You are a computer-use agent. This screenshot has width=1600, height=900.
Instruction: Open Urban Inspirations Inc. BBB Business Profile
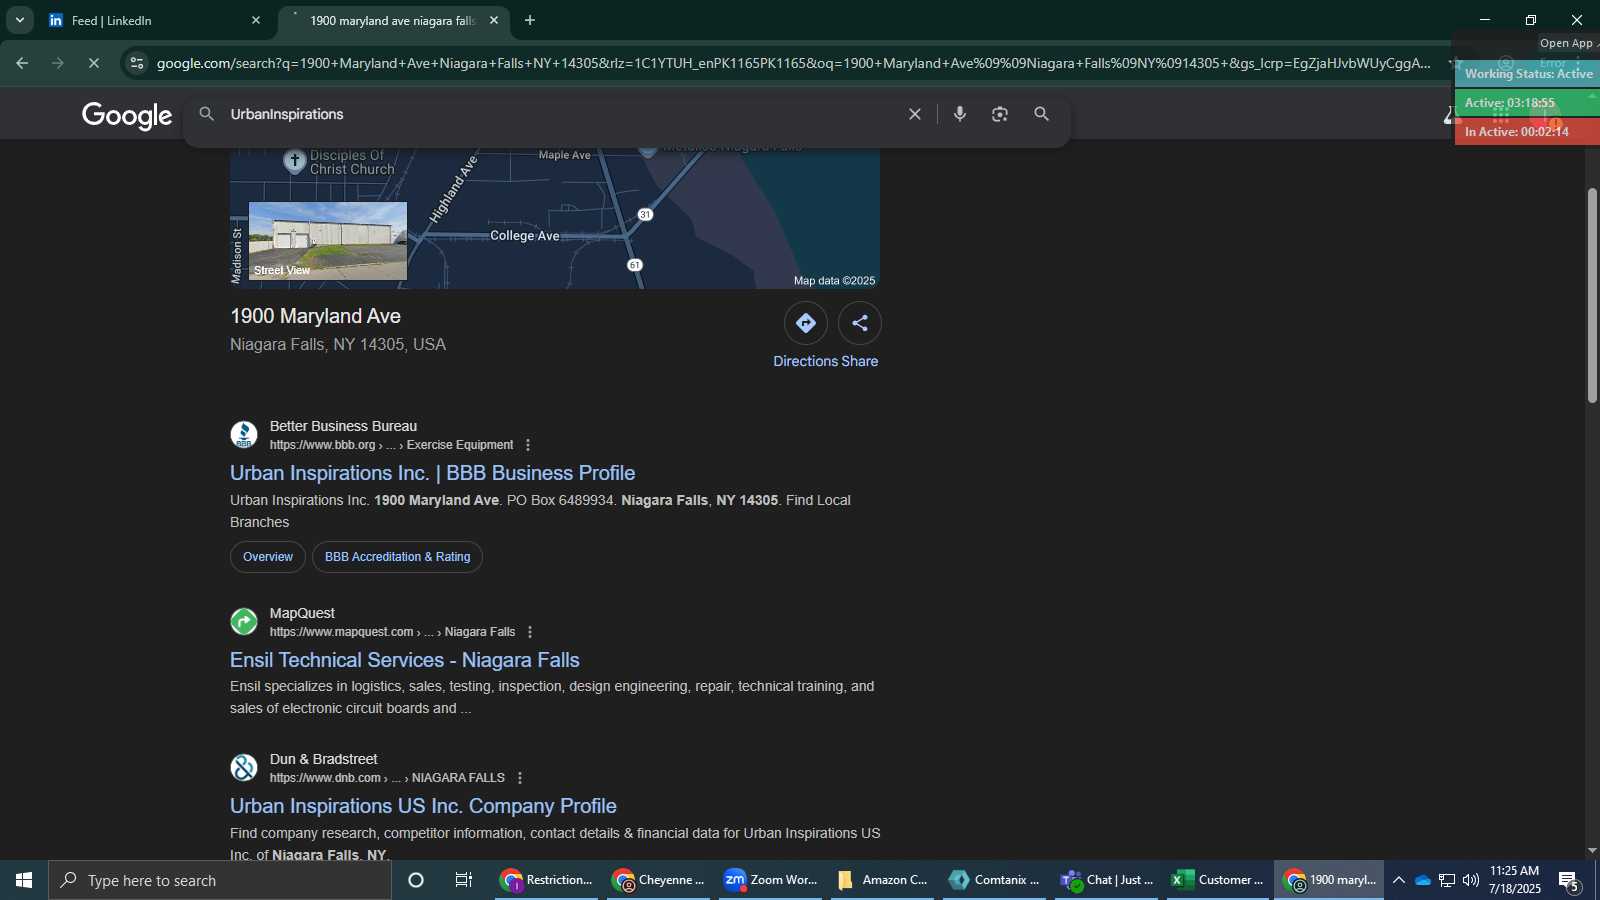(433, 473)
